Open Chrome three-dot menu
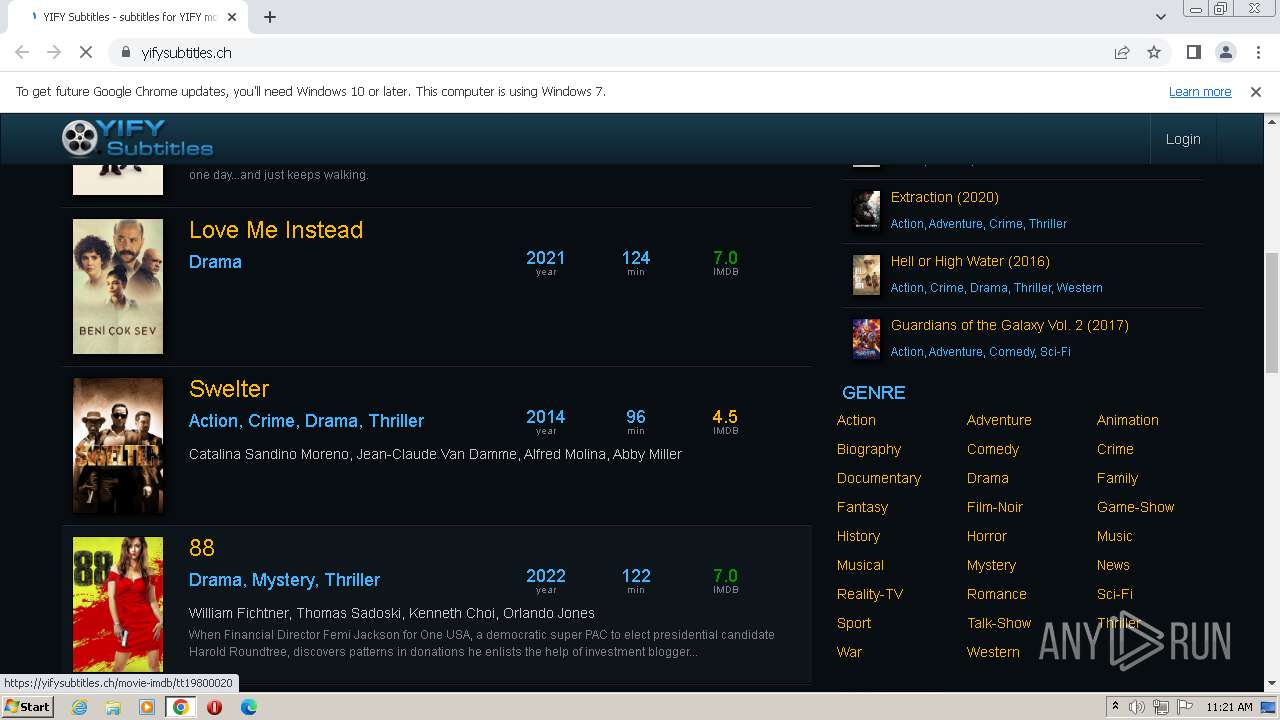This screenshot has width=1280, height=720. click(x=1257, y=52)
